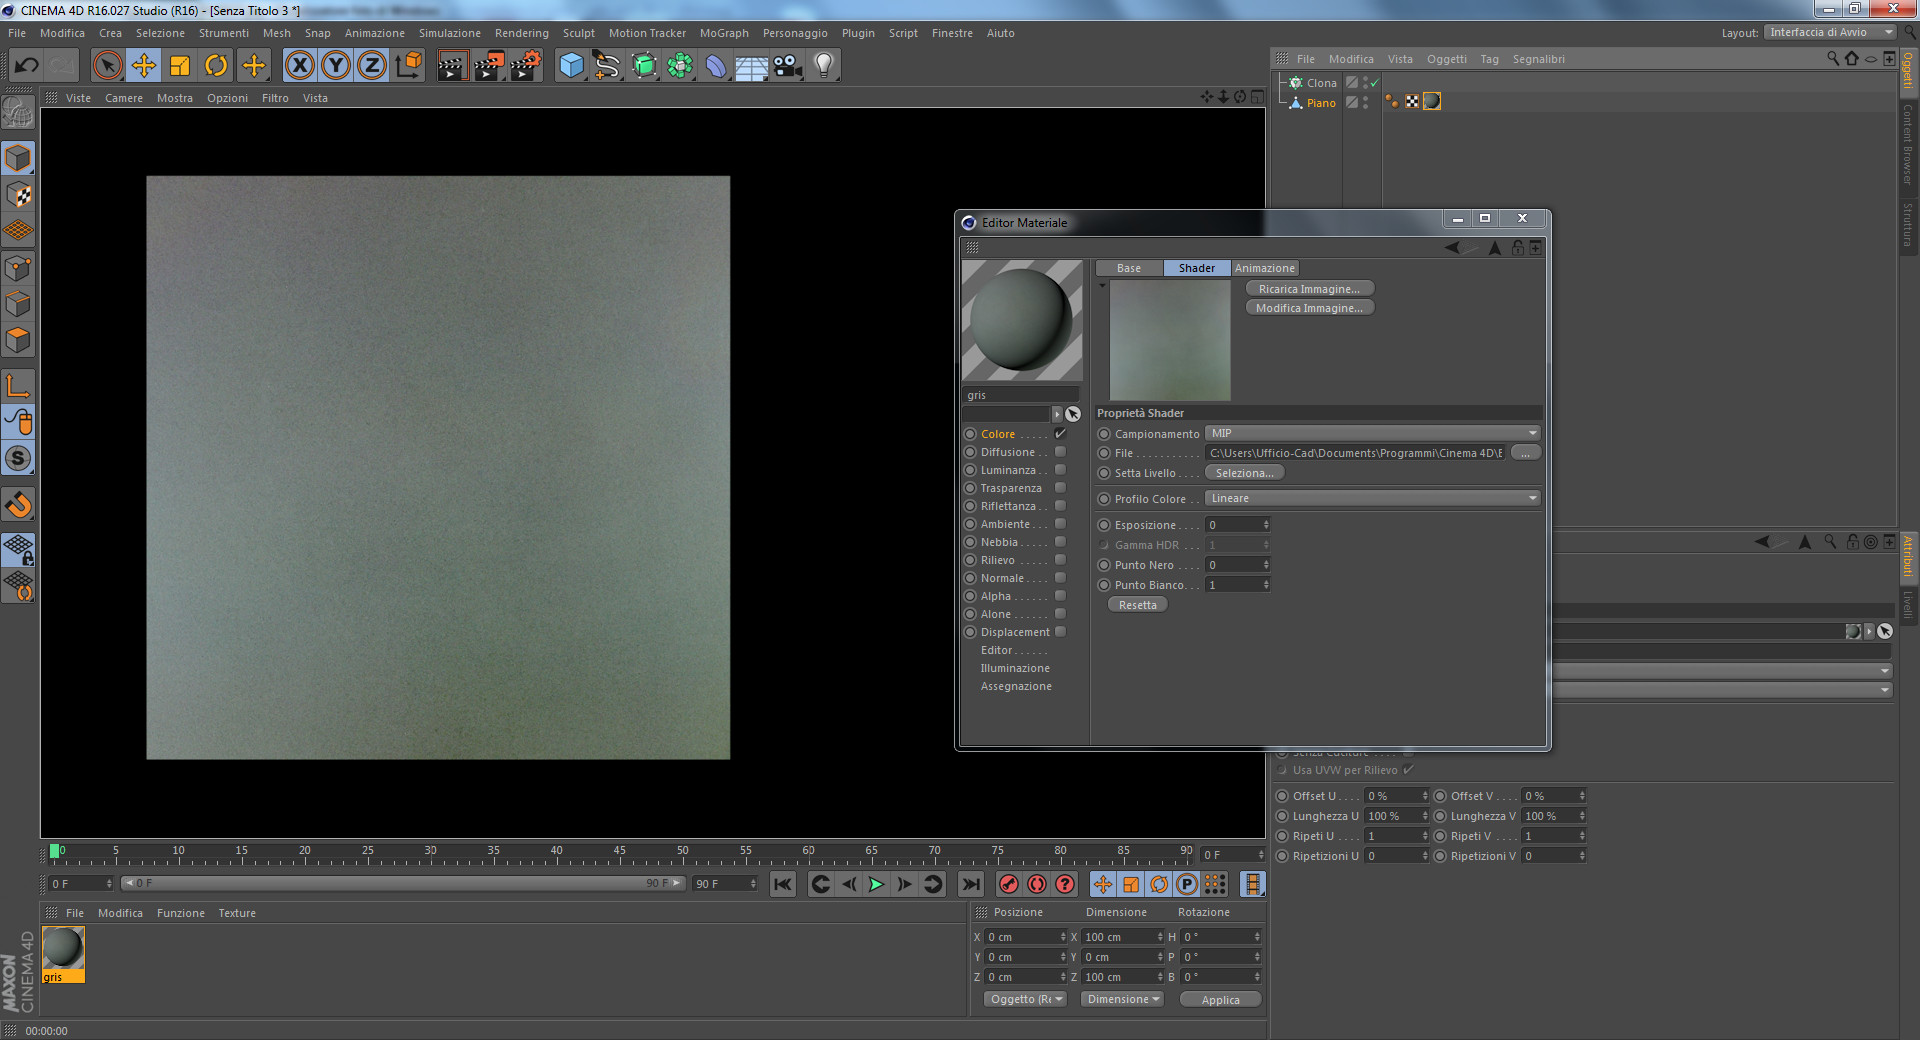Open the MoGraph menu
Image resolution: width=1920 pixels, height=1040 pixels.
click(x=724, y=33)
